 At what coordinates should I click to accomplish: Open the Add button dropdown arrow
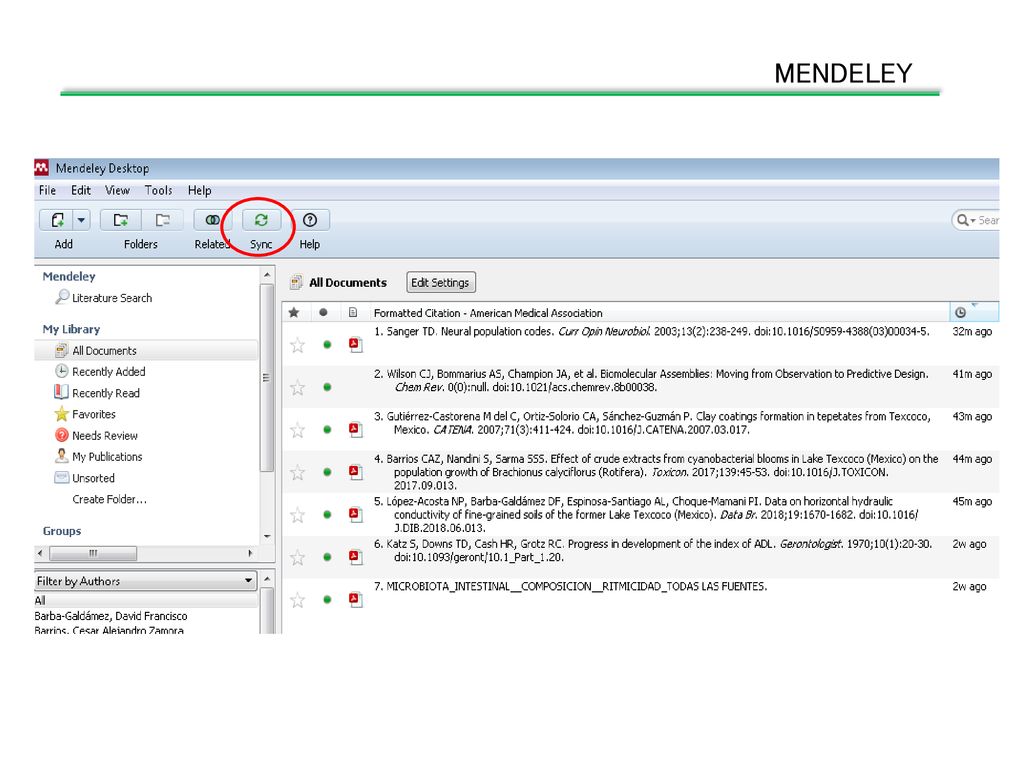(x=82, y=220)
